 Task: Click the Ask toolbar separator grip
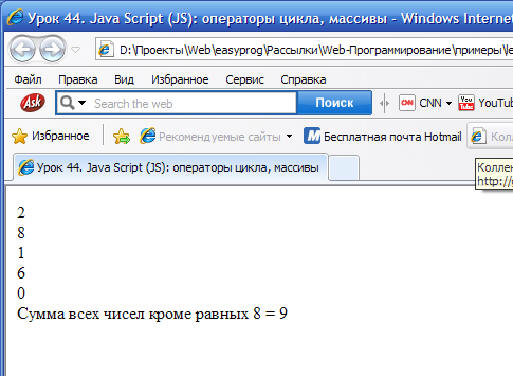click(x=384, y=103)
